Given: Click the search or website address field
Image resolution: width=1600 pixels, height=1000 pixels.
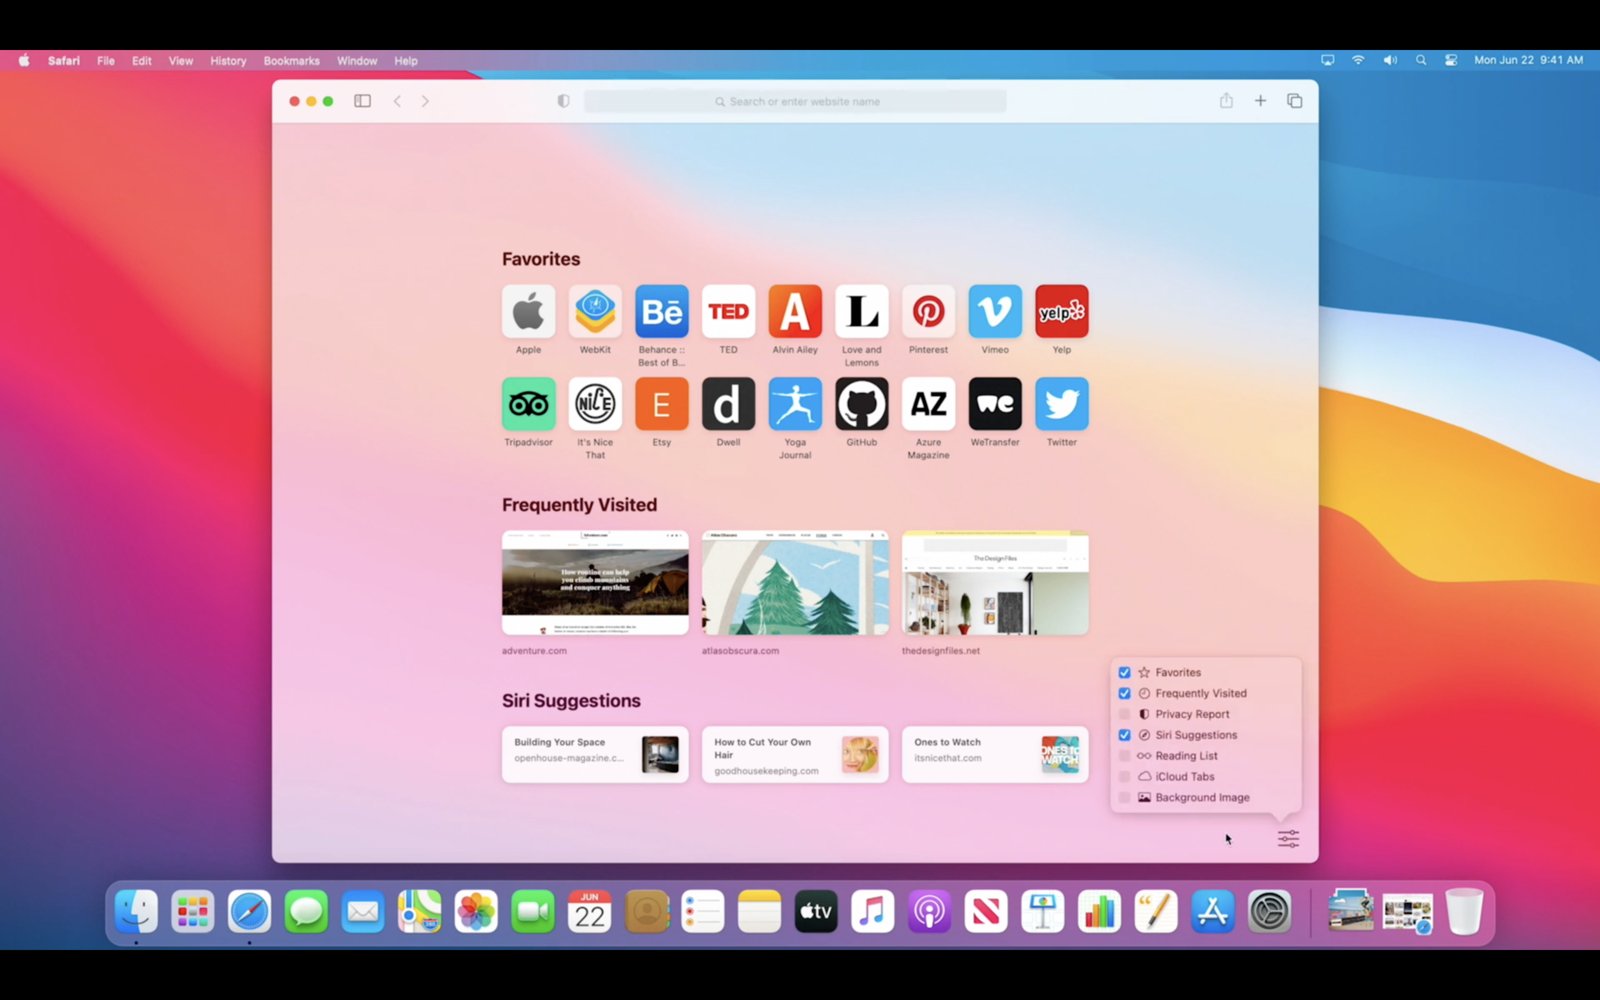Looking at the screenshot, I should pos(795,101).
